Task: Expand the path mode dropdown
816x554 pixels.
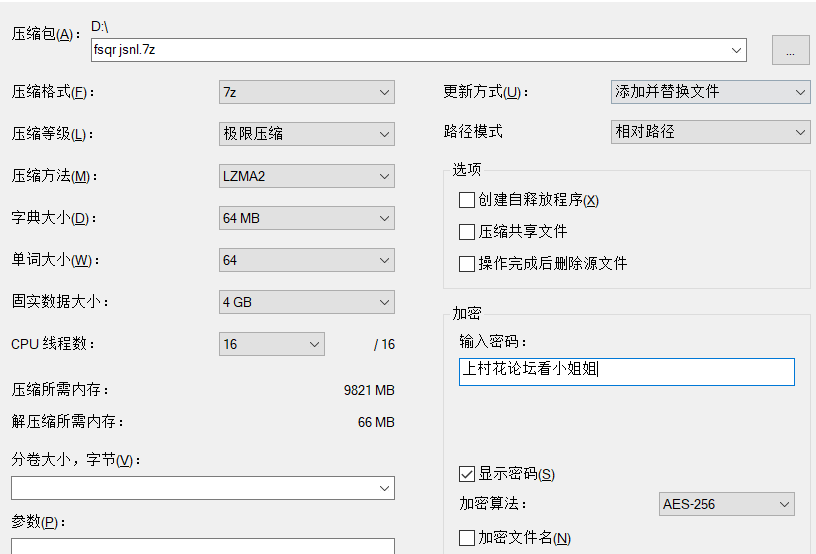Action: pyautogui.click(x=710, y=132)
